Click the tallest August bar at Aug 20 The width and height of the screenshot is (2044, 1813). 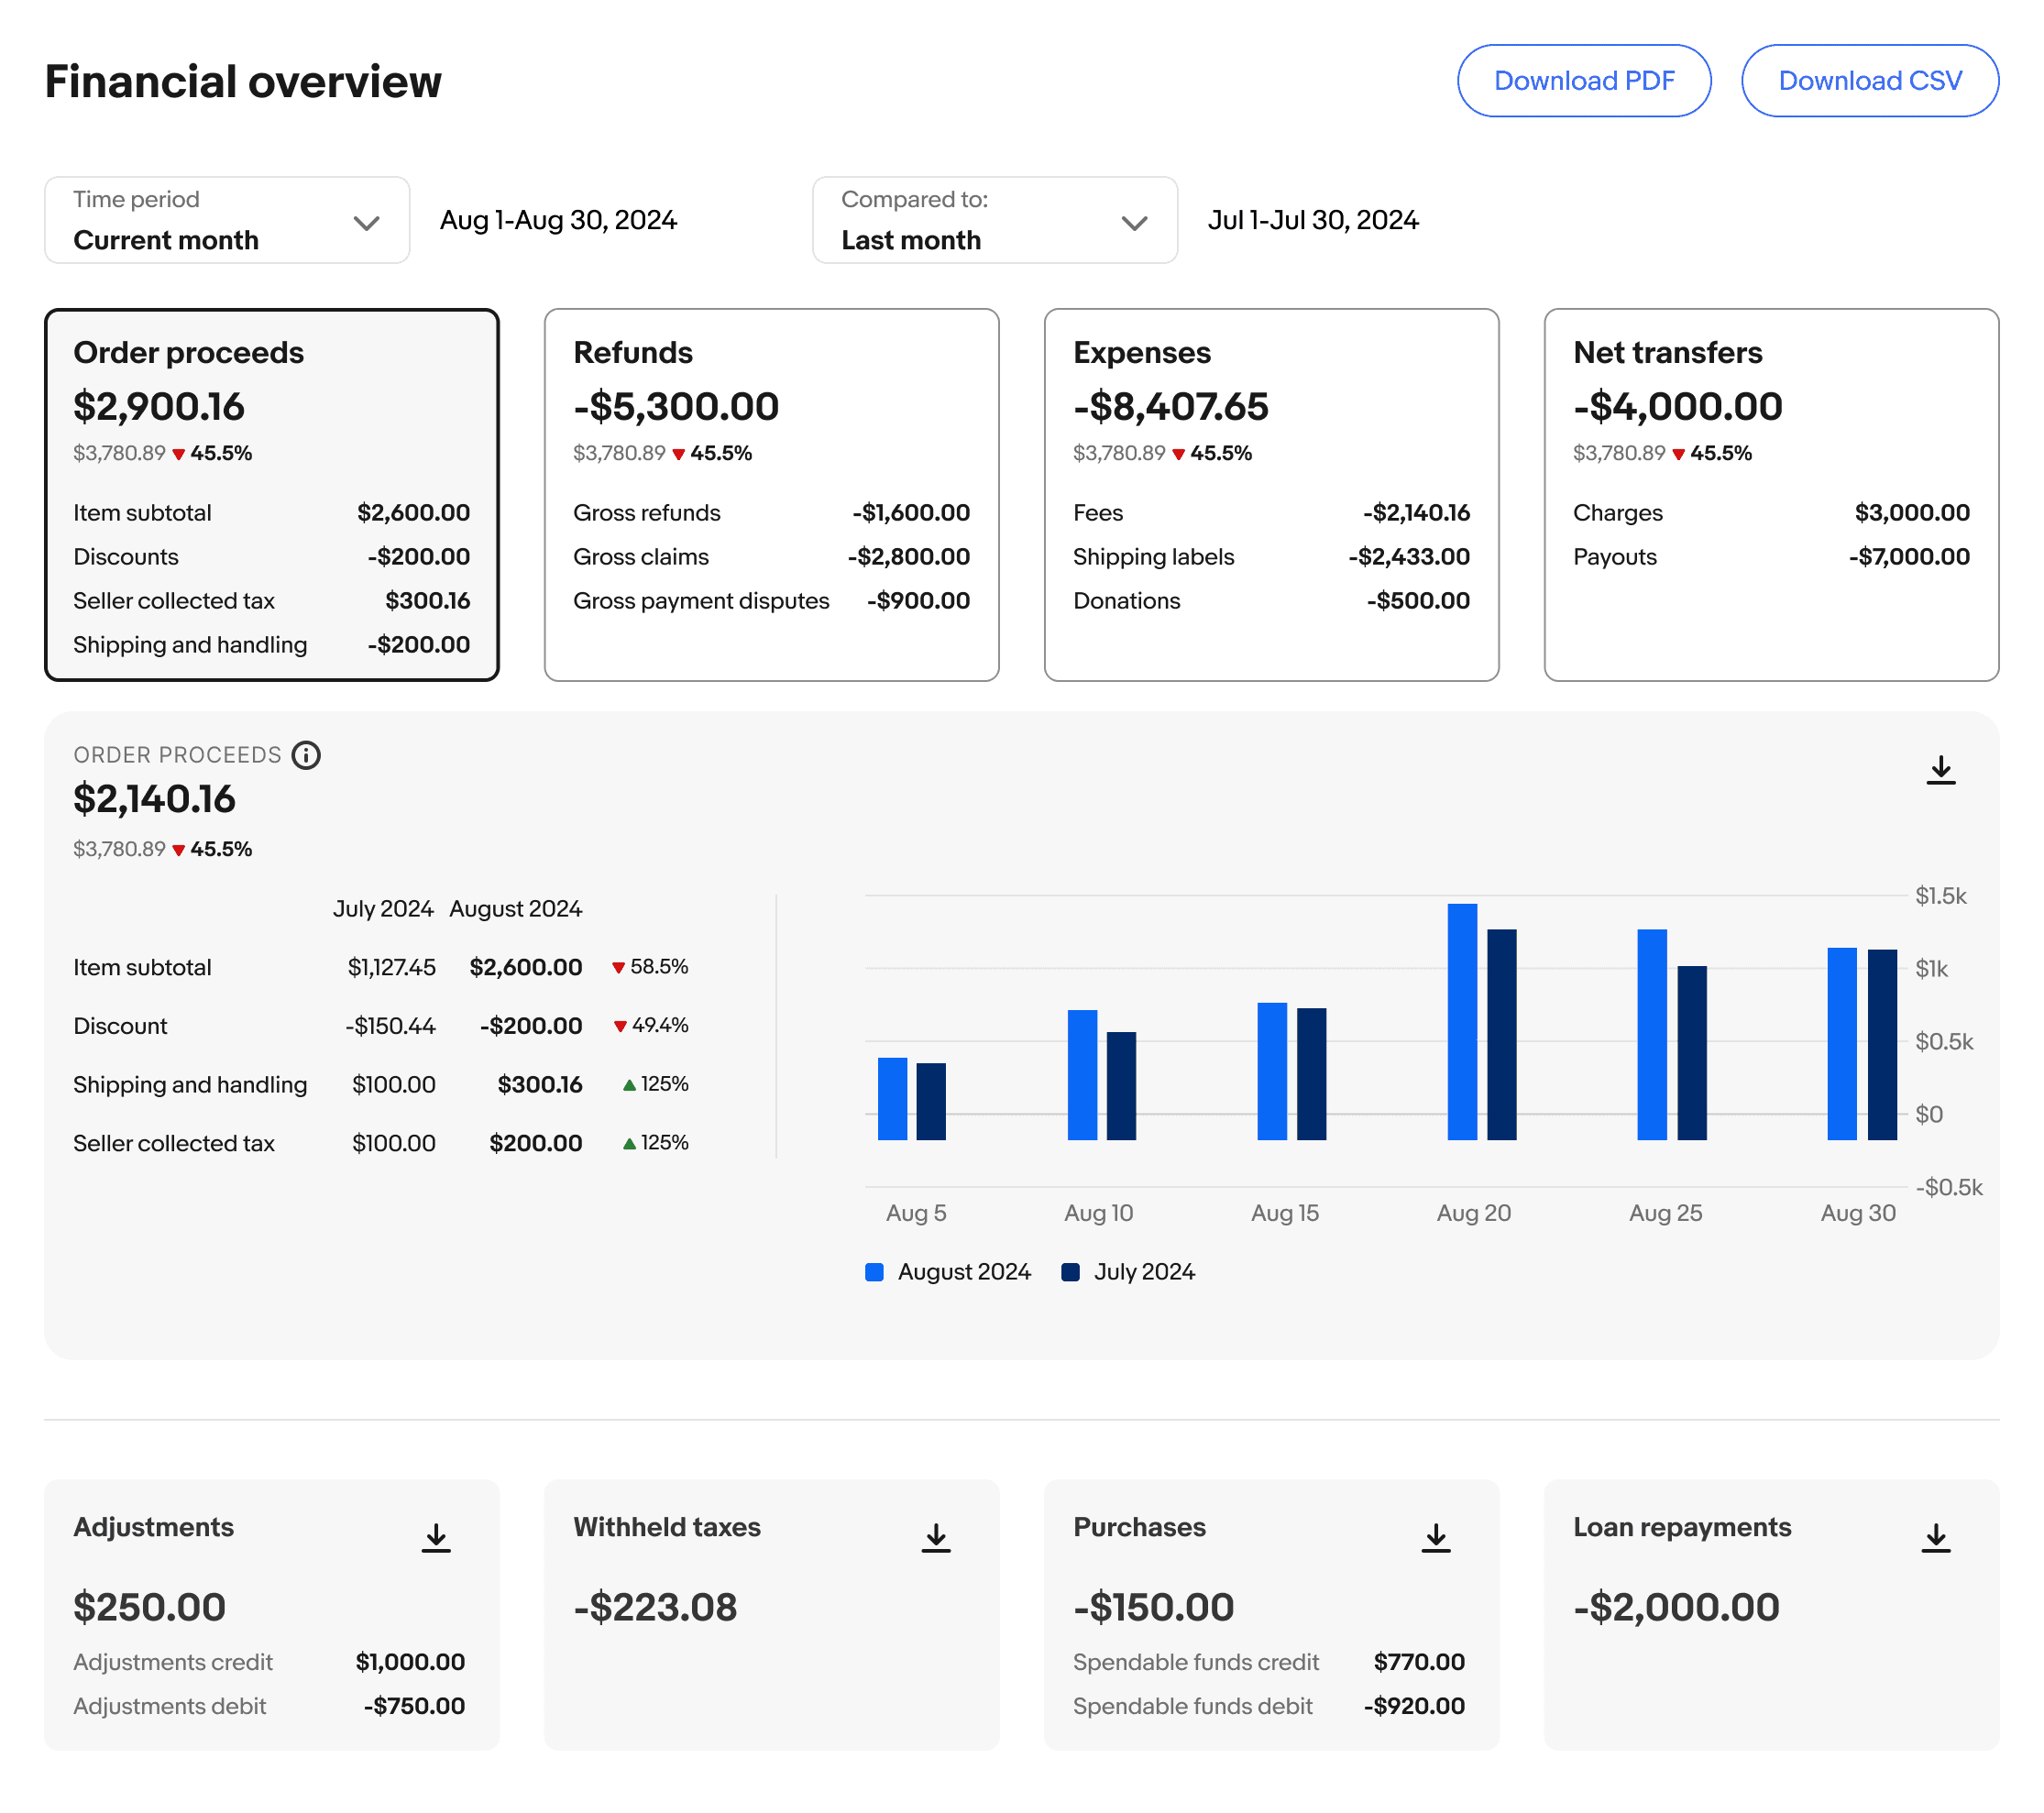pos(1462,1020)
